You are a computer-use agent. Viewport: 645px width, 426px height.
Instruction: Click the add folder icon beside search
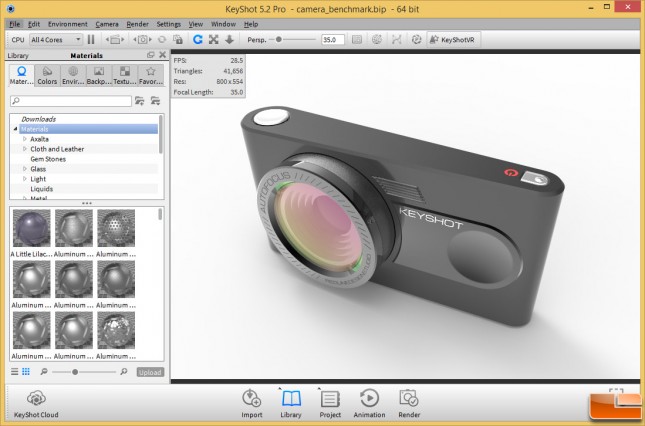coord(140,101)
